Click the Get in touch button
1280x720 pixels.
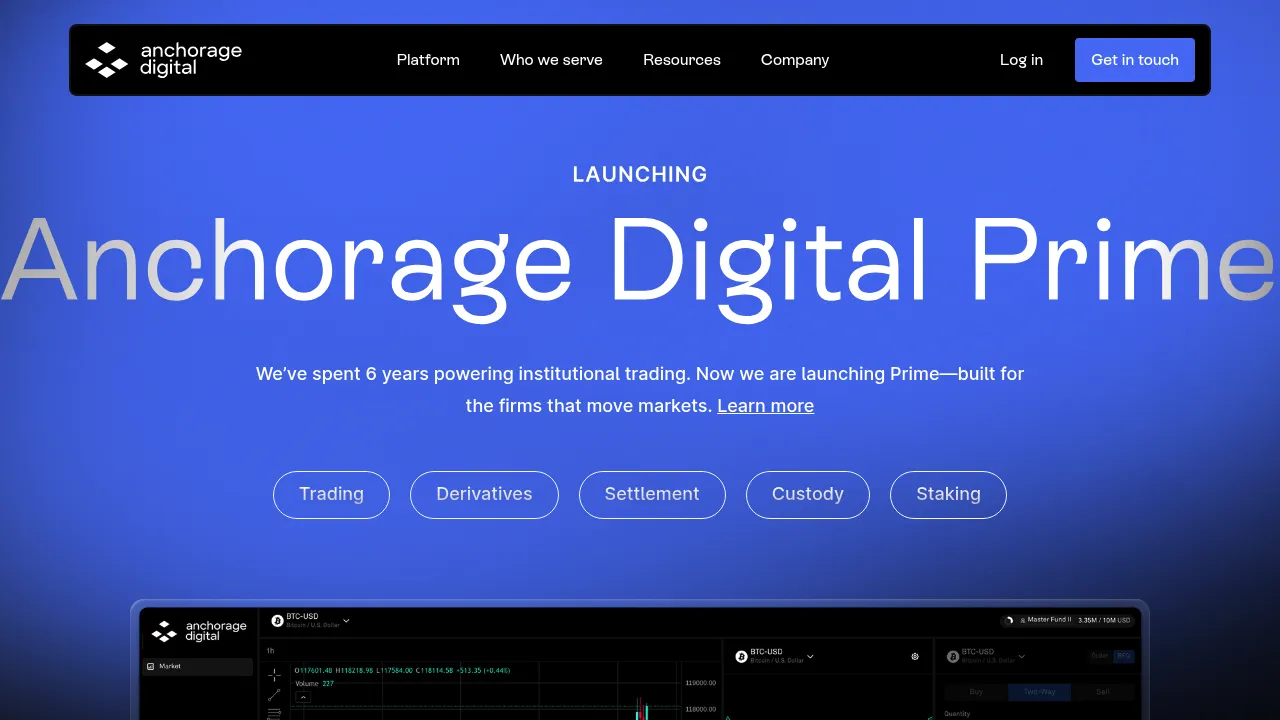[1135, 60]
